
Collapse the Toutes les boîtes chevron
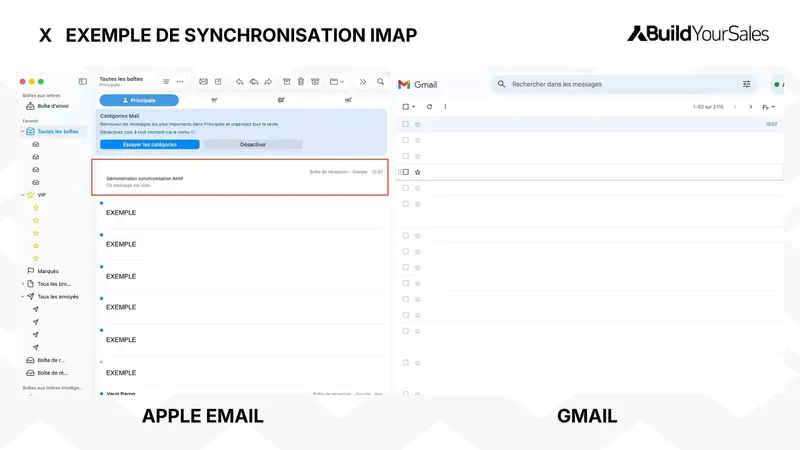coord(22,132)
